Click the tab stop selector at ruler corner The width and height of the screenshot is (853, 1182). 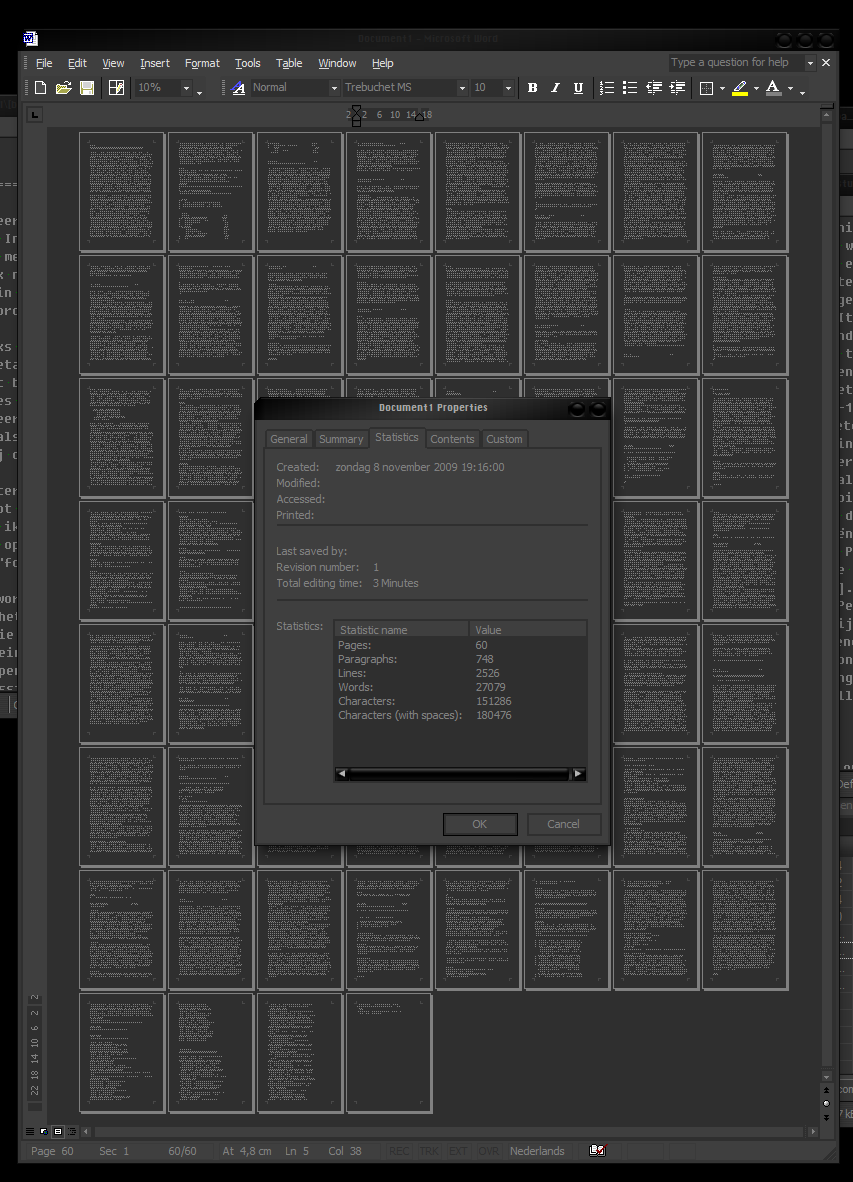[34, 115]
